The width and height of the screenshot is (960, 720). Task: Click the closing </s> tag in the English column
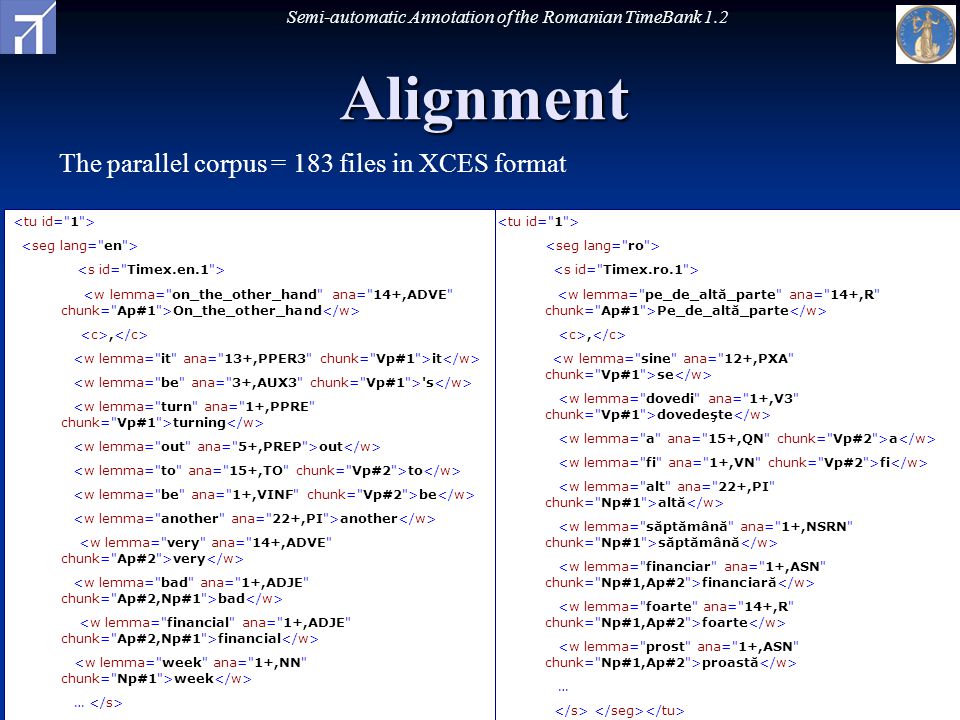click(x=106, y=703)
